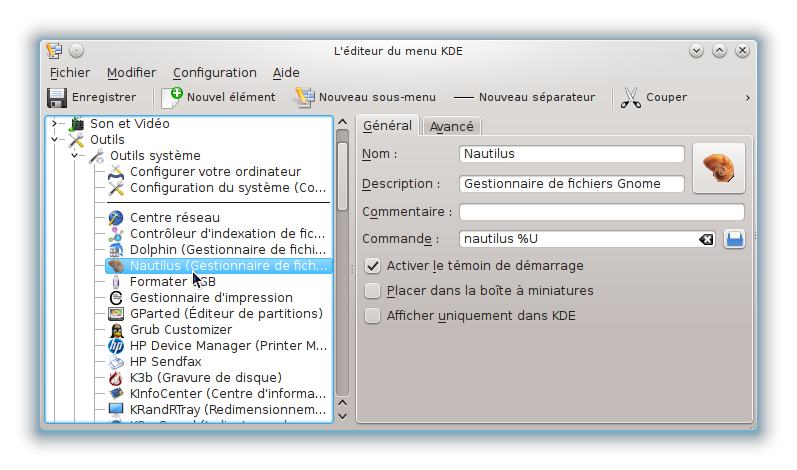Clear the Commande field with erase icon

[706, 239]
